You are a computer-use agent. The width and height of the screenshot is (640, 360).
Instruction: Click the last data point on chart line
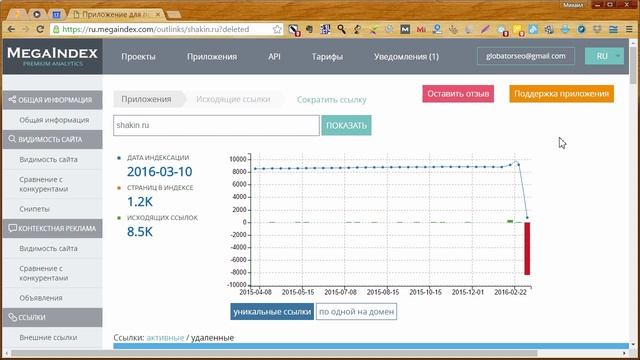527,218
